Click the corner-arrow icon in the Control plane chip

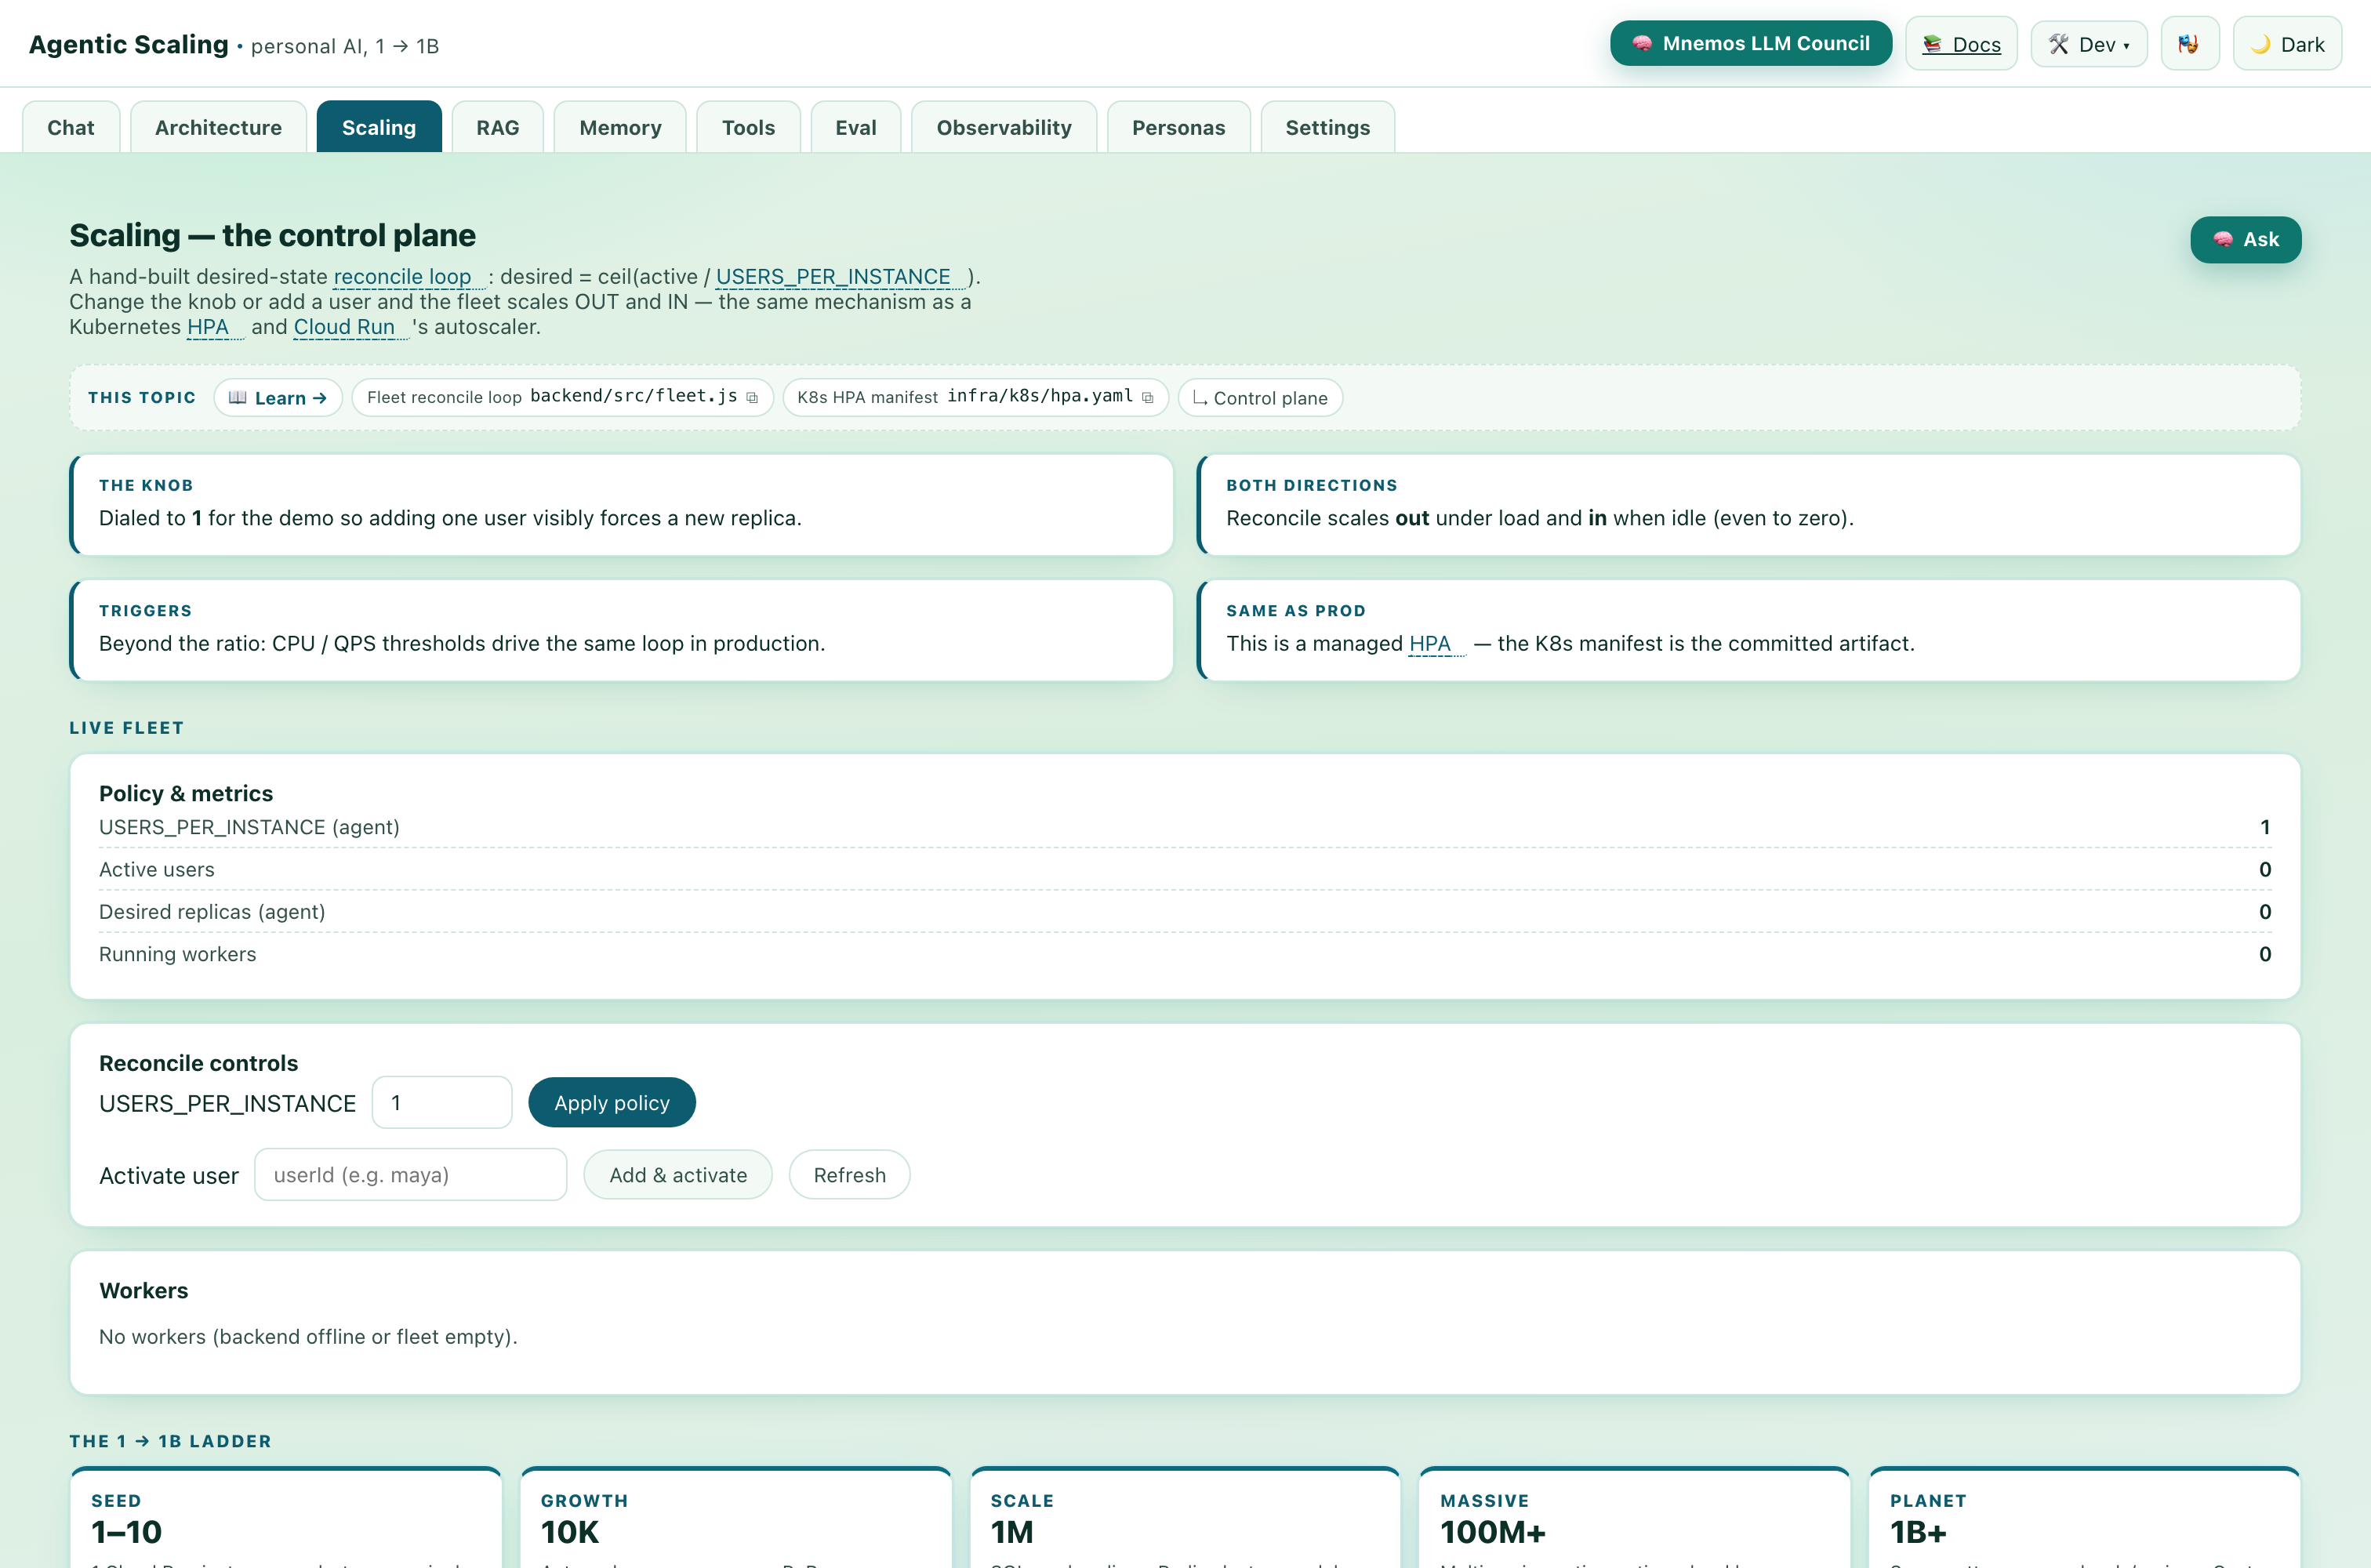pos(1199,398)
